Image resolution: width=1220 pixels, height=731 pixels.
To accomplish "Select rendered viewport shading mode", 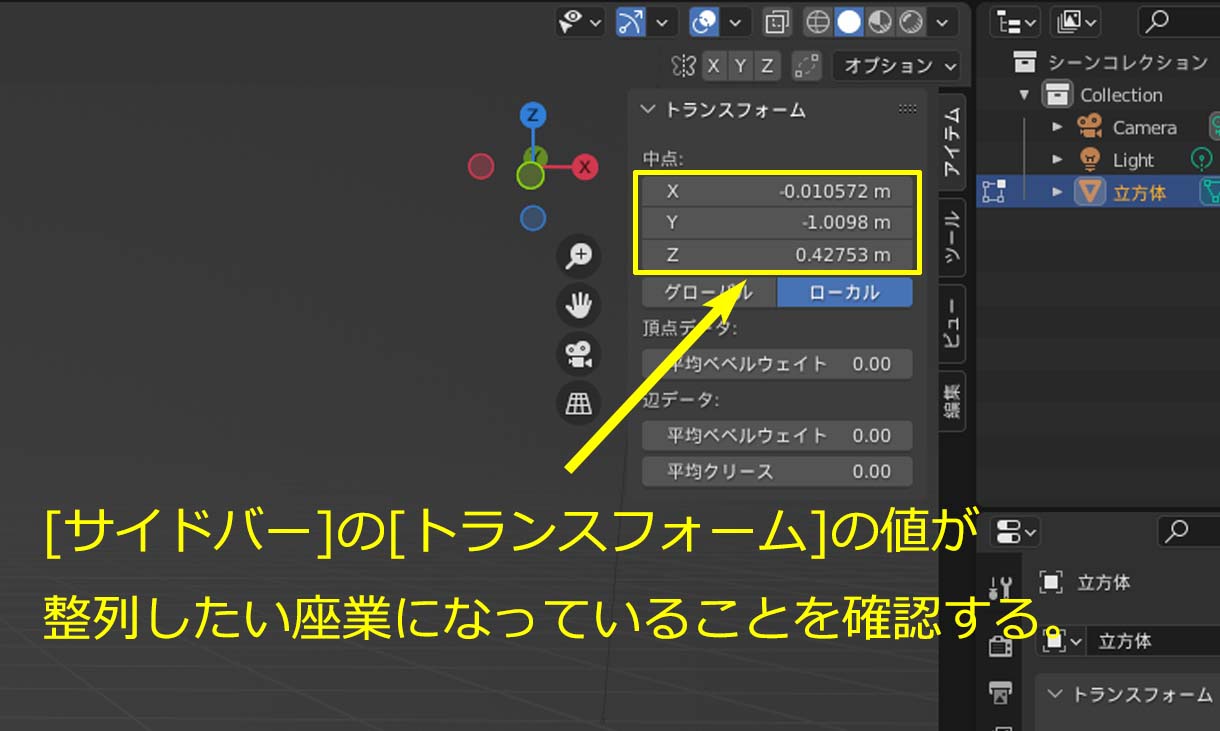I will [911, 21].
